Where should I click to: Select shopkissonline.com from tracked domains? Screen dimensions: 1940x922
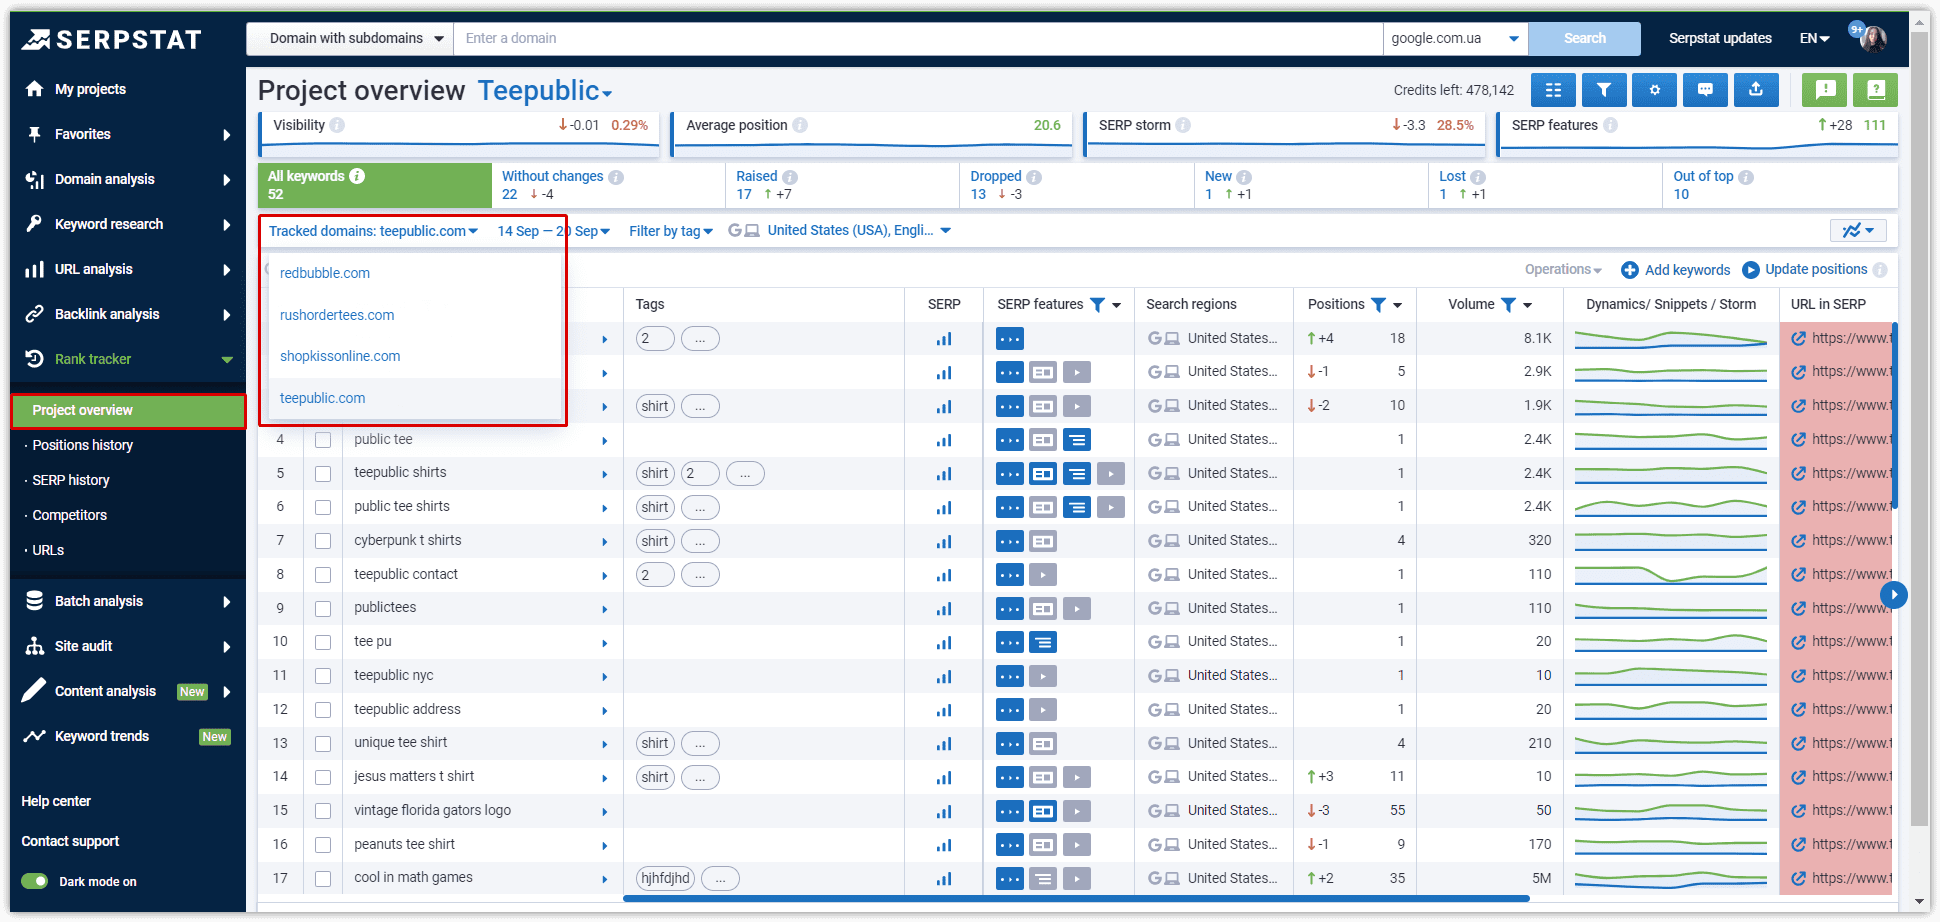coord(340,356)
